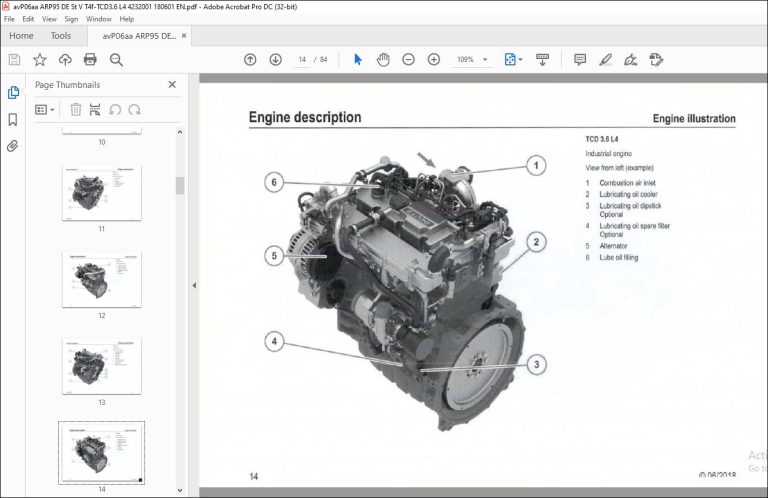Add a sticky note comment
The width and height of the screenshot is (768, 498).
580,60
